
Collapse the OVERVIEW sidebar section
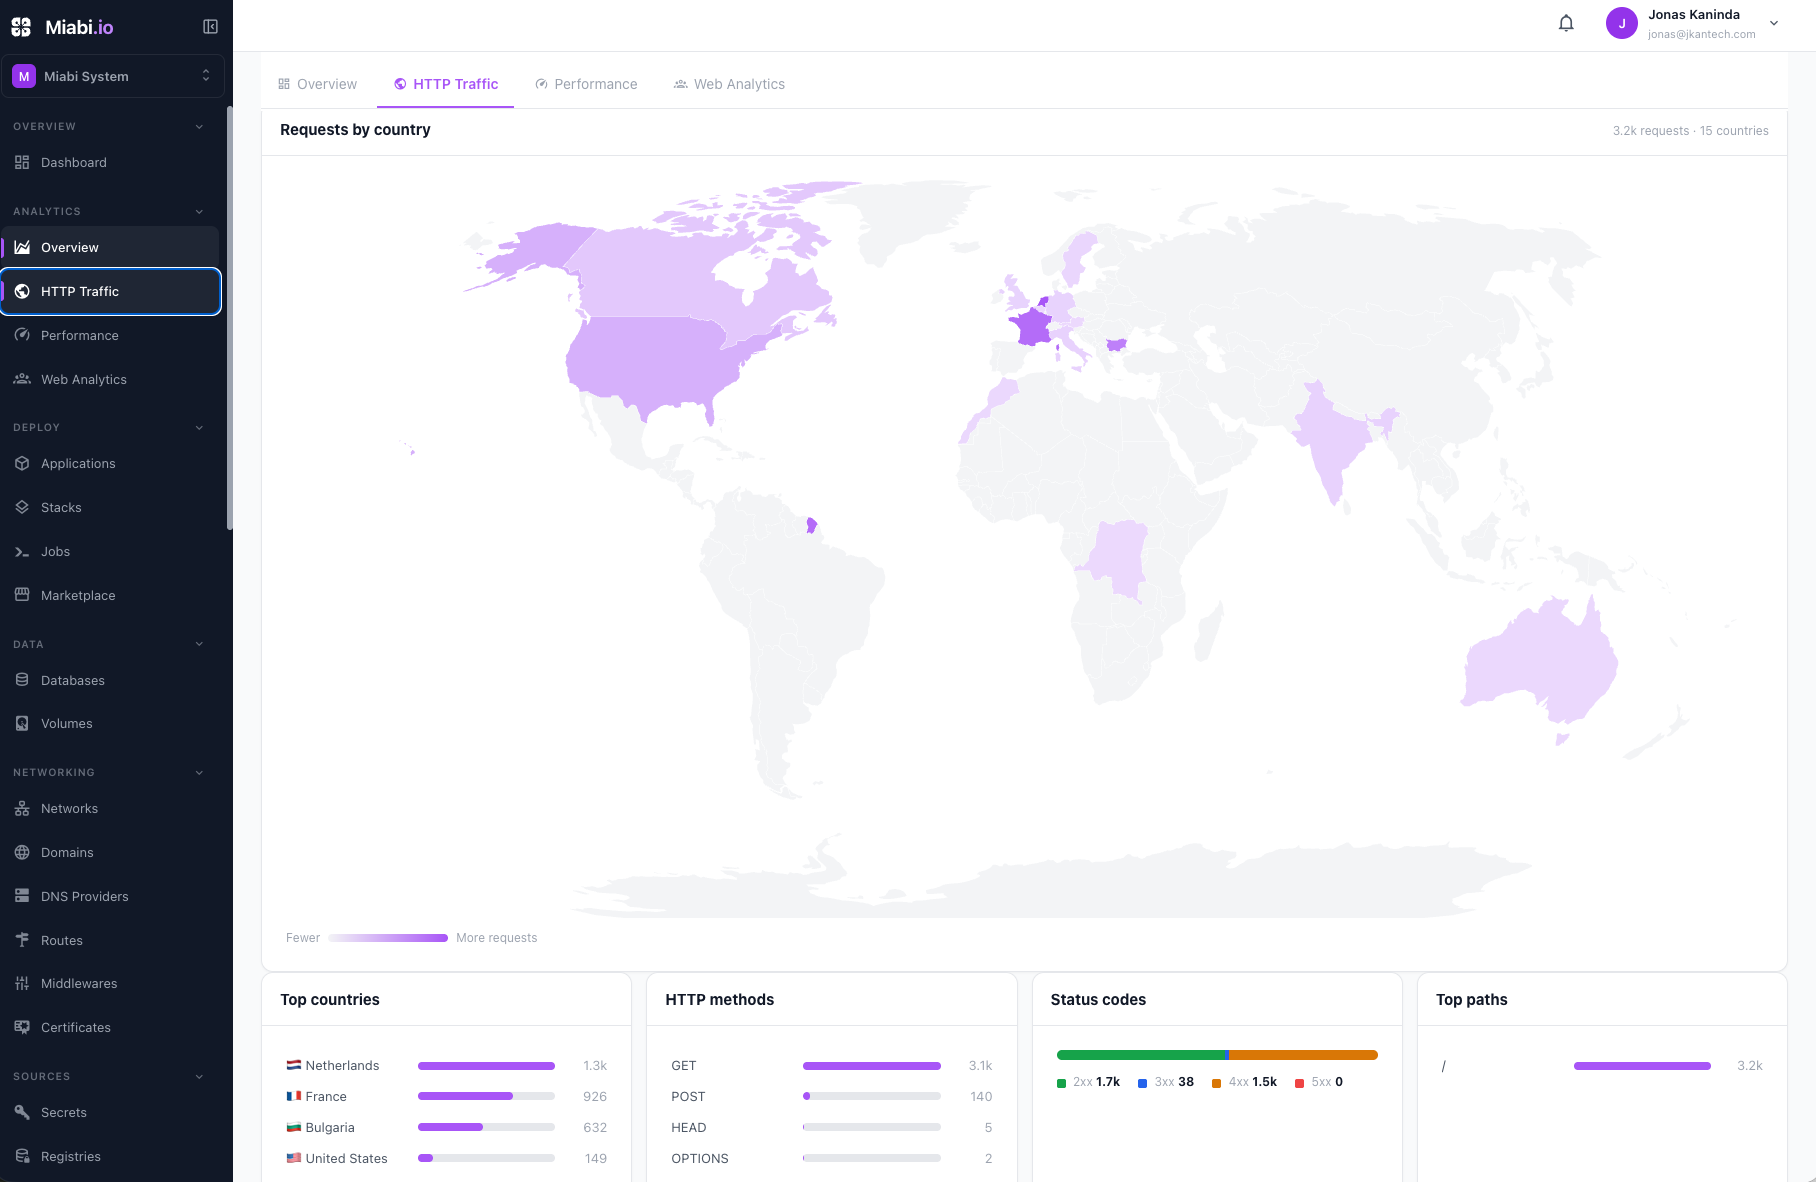tap(199, 127)
